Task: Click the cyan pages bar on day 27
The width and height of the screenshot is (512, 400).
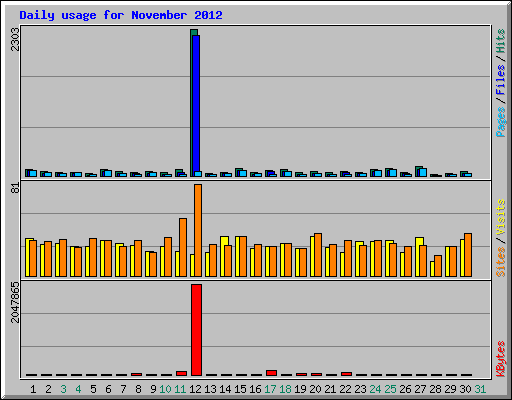Action: pos(423,172)
